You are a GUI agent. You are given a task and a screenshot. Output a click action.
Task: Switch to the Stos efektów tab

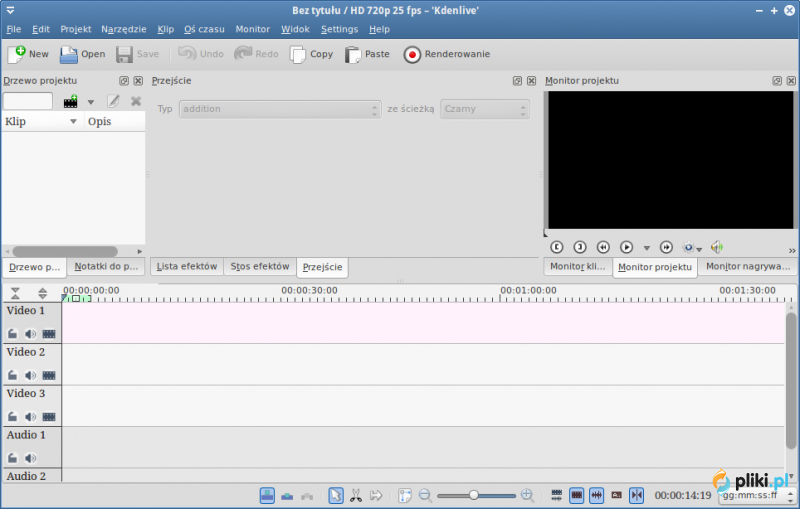click(260, 266)
